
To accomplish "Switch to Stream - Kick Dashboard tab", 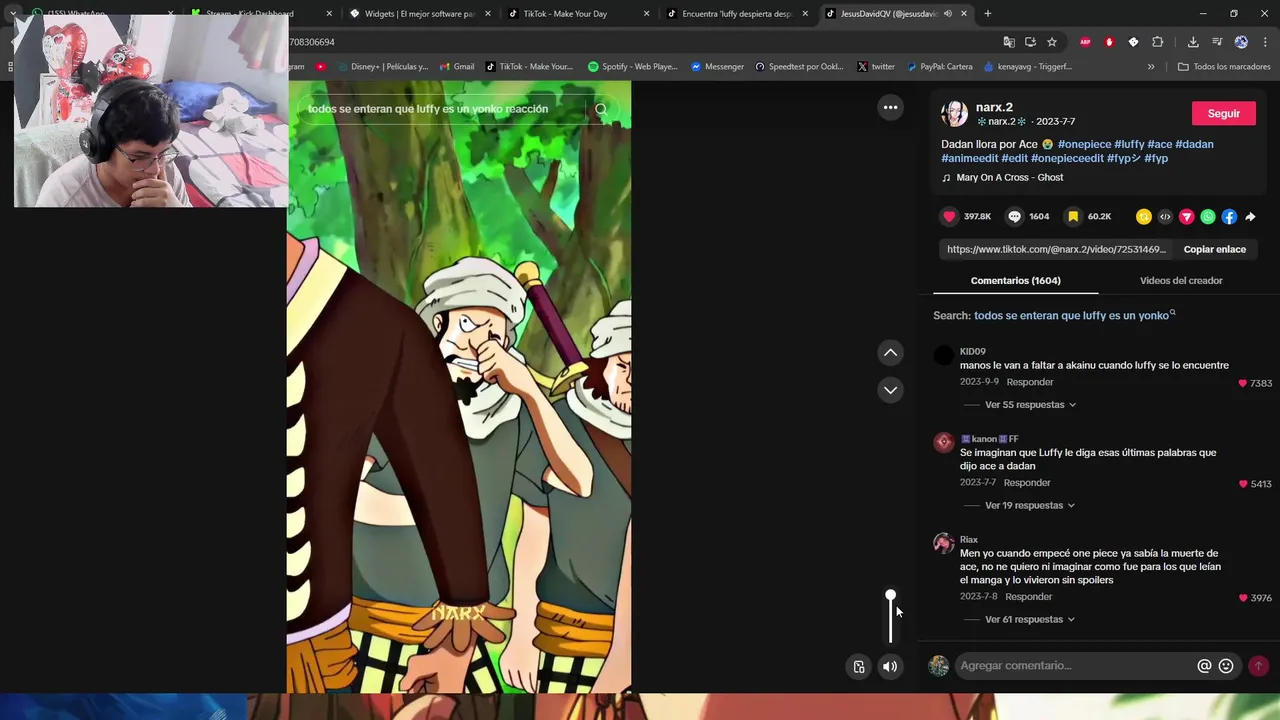I will point(262,14).
